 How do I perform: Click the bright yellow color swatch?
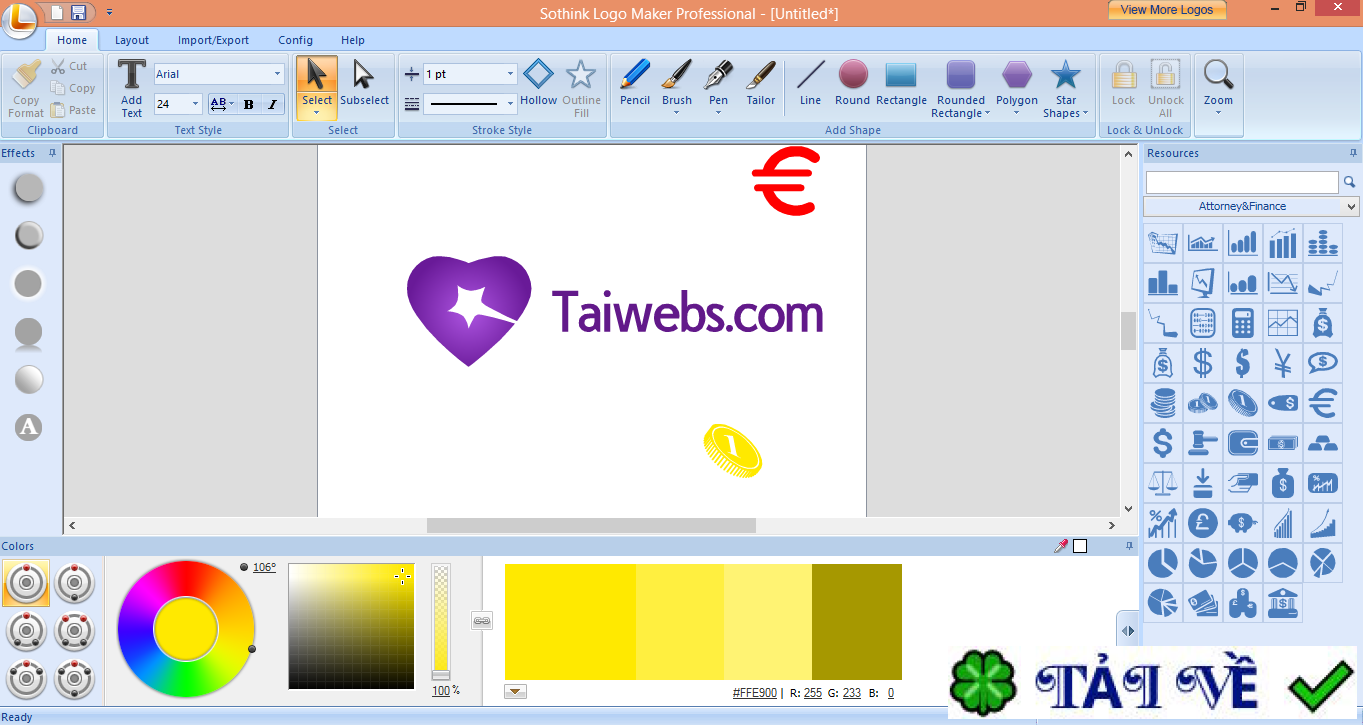pyautogui.click(x=570, y=622)
